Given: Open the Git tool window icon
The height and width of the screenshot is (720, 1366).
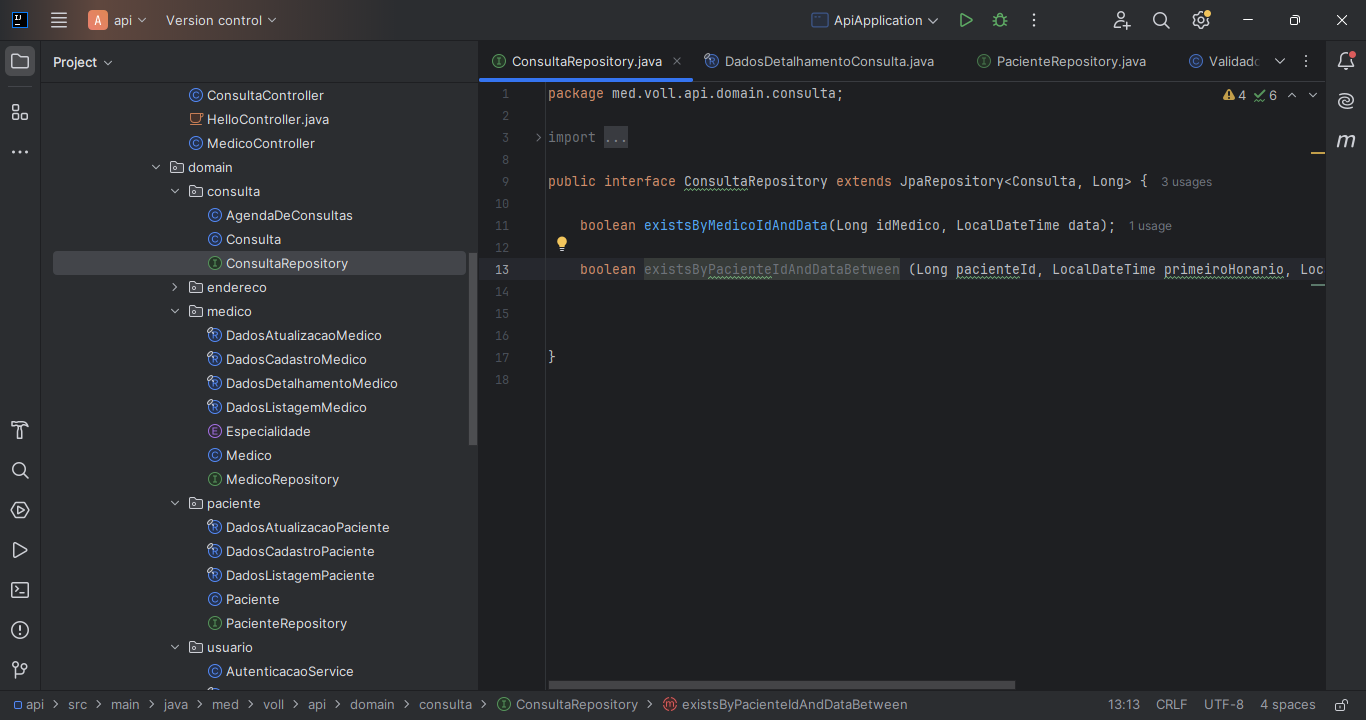Looking at the screenshot, I should click(20, 669).
